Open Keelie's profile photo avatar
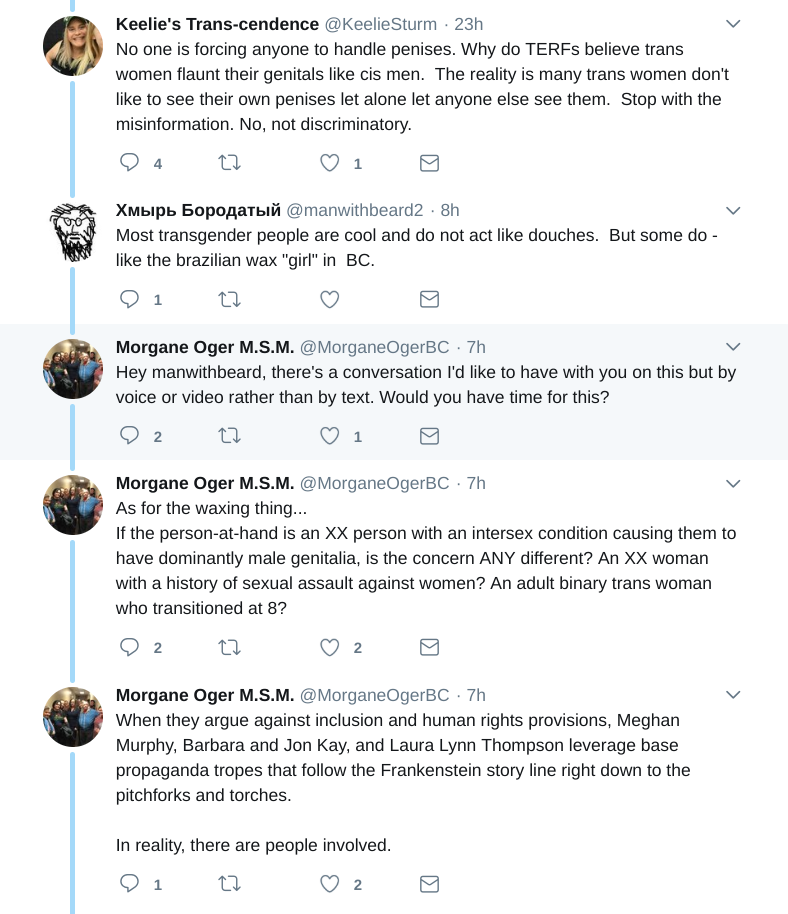 73,46
